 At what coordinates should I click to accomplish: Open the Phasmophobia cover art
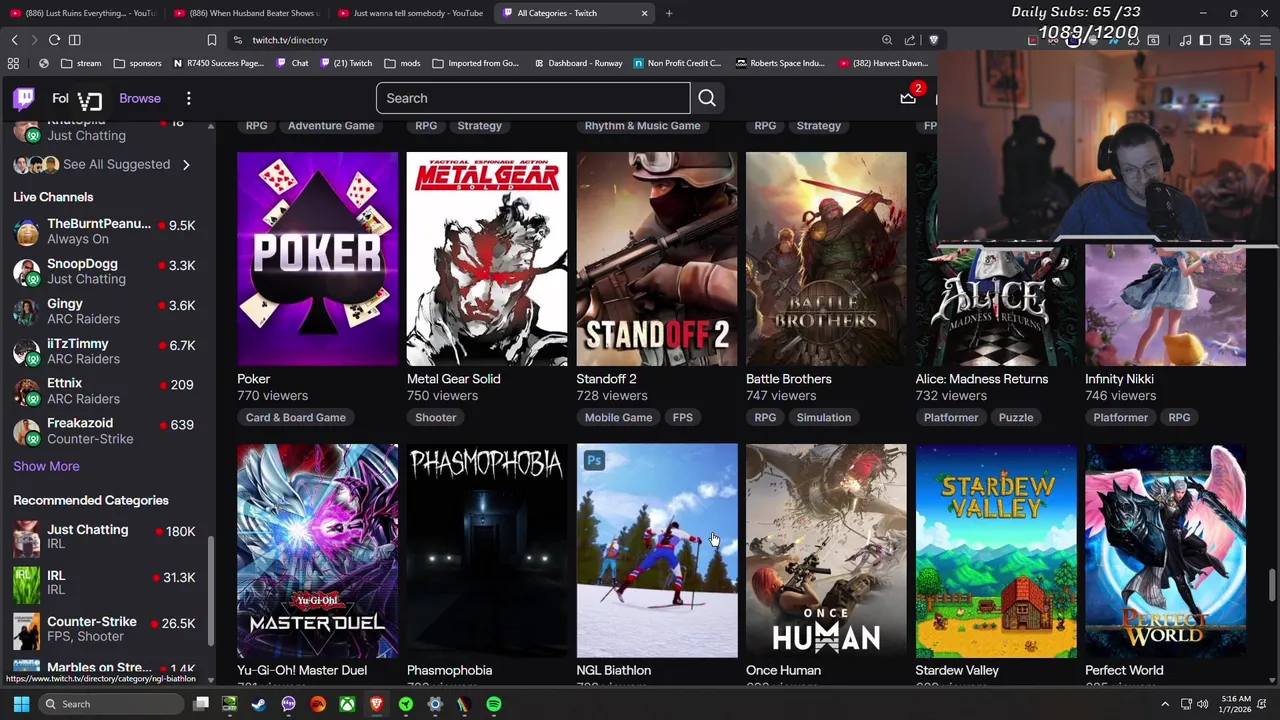pos(487,551)
